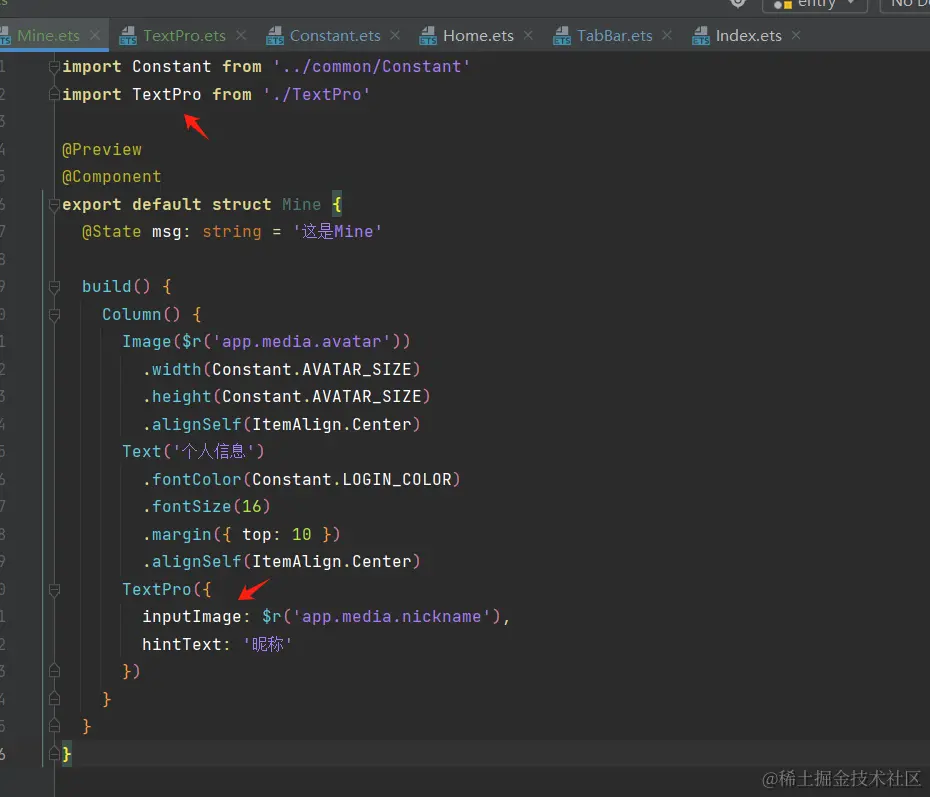Screen dimensions: 930x797
Task: Close the Home.ets tab
Action: click(x=528, y=36)
